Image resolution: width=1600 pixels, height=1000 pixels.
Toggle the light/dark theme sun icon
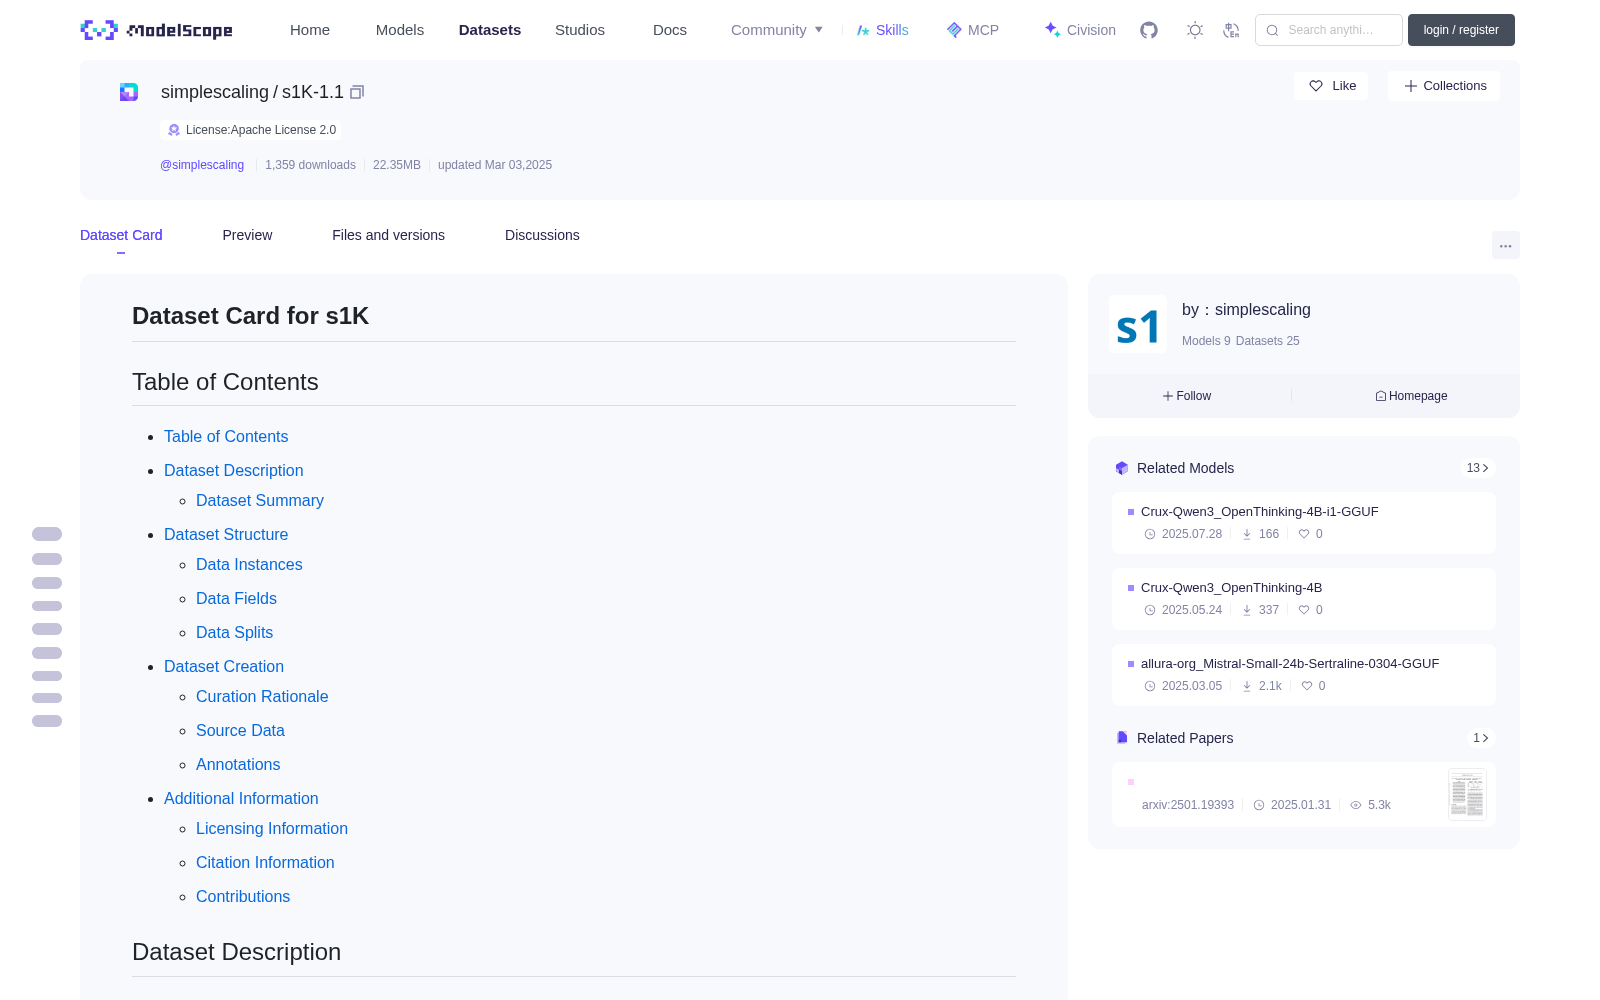coord(1195,30)
